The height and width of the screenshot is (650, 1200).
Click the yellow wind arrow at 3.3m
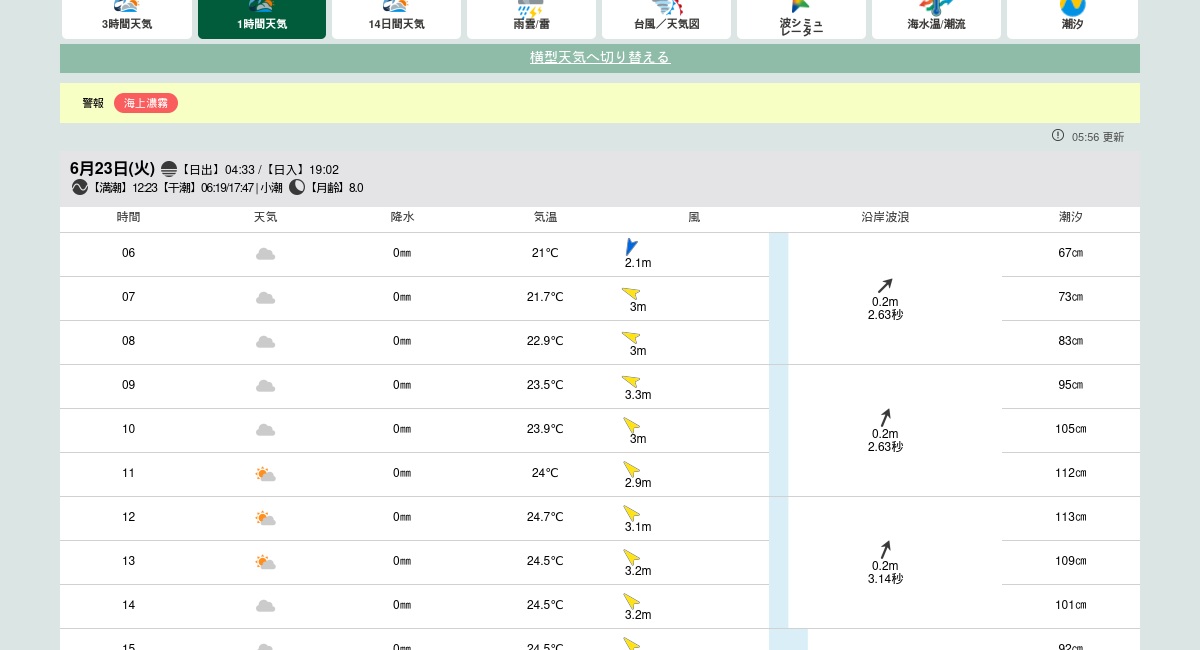(x=631, y=381)
